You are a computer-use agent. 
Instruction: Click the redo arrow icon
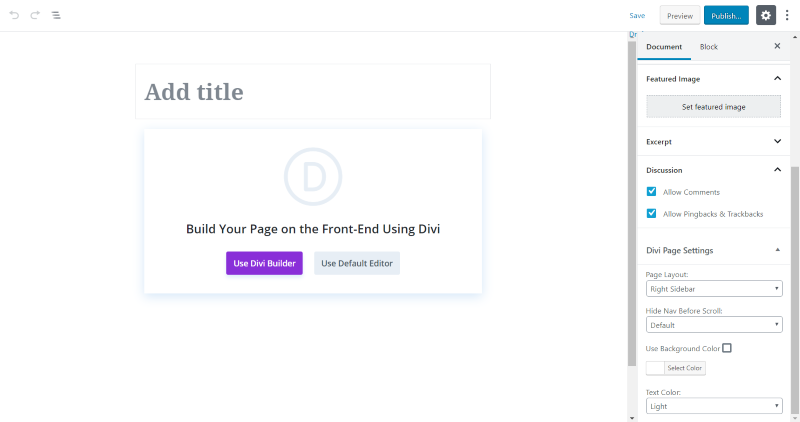coord(35,15)
